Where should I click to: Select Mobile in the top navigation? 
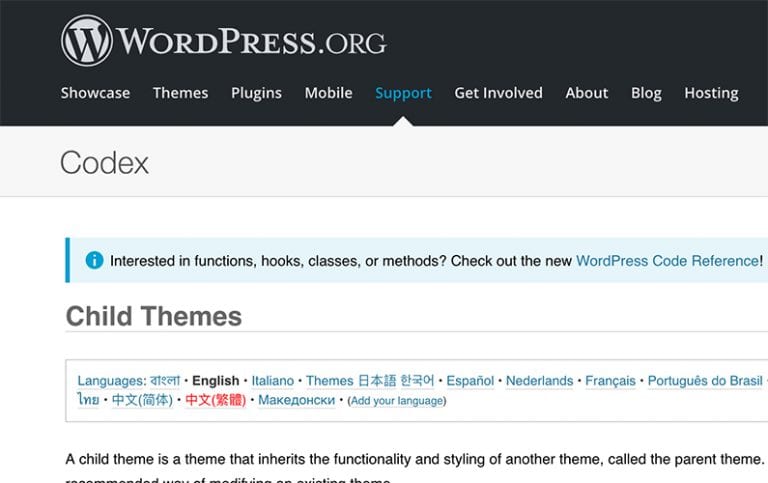(x=328, y=93)
